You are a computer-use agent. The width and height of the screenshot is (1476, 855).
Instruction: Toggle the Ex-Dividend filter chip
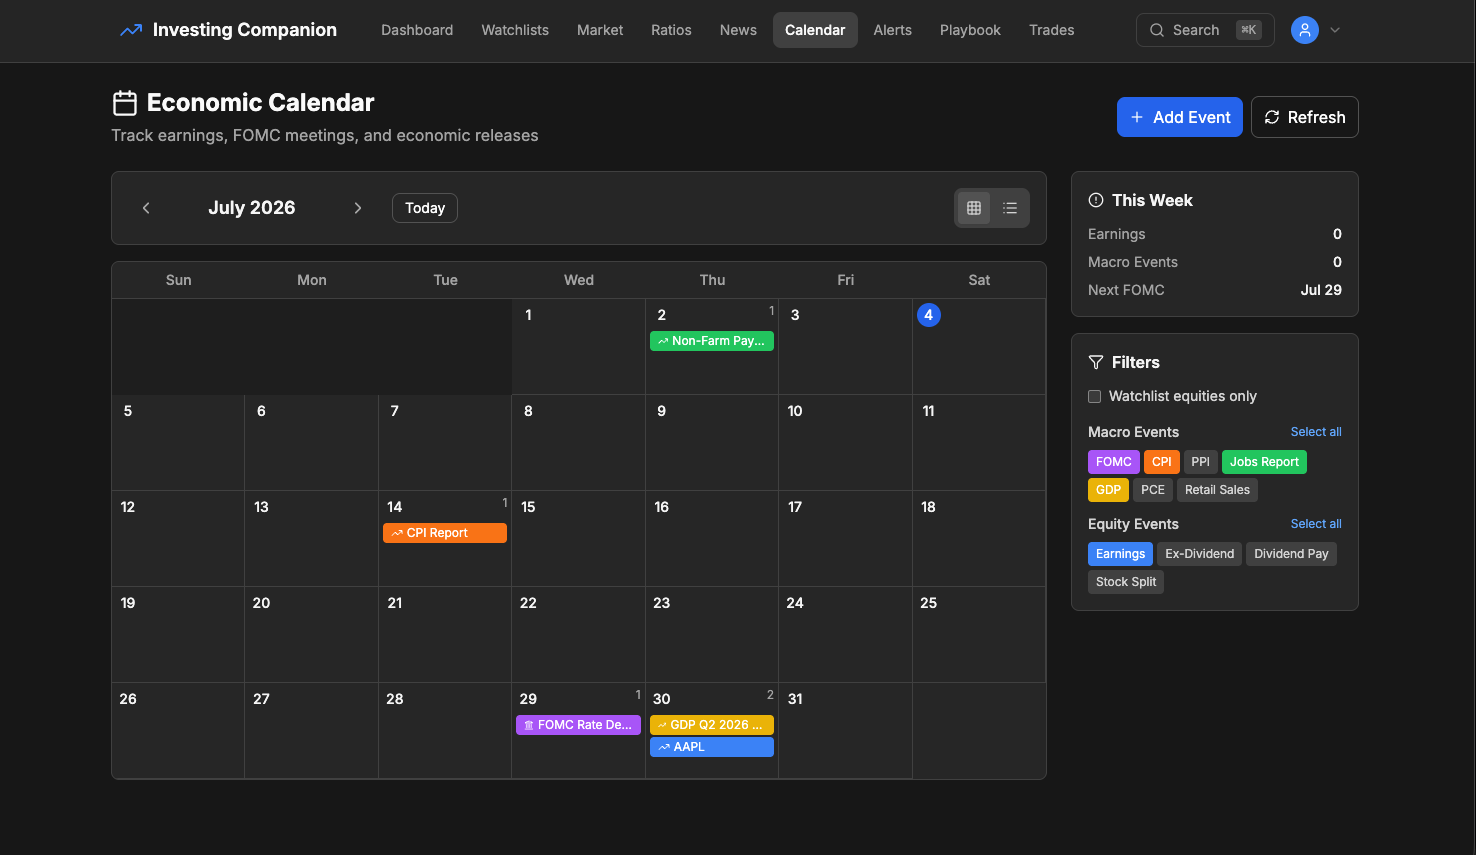tap(1199, 554)
